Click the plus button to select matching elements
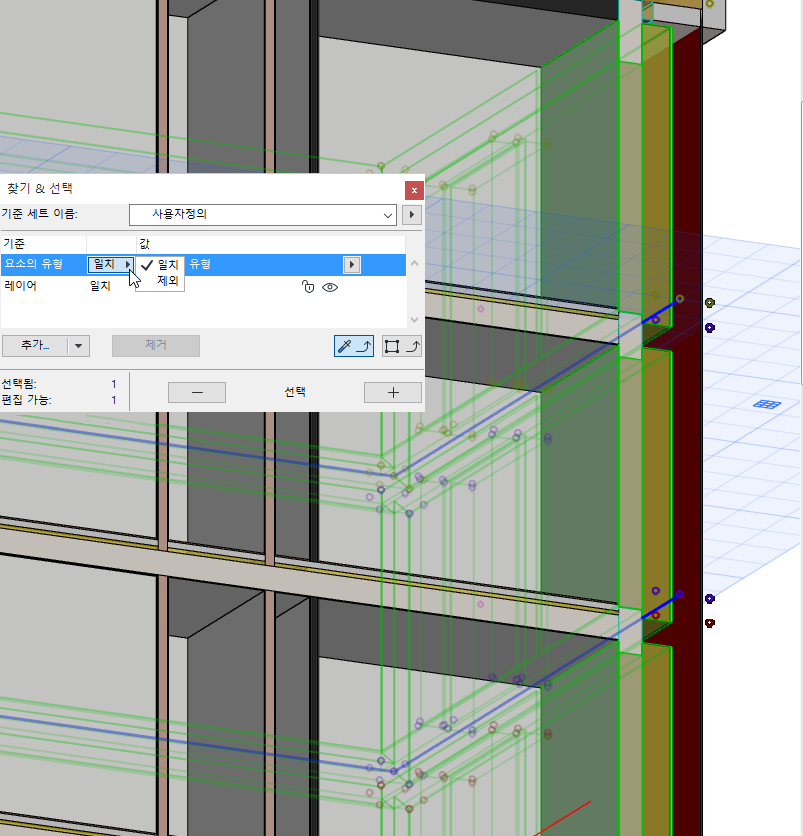Image resolution: width=803 pixels, height=836 pixels. (x=392, y=392)
